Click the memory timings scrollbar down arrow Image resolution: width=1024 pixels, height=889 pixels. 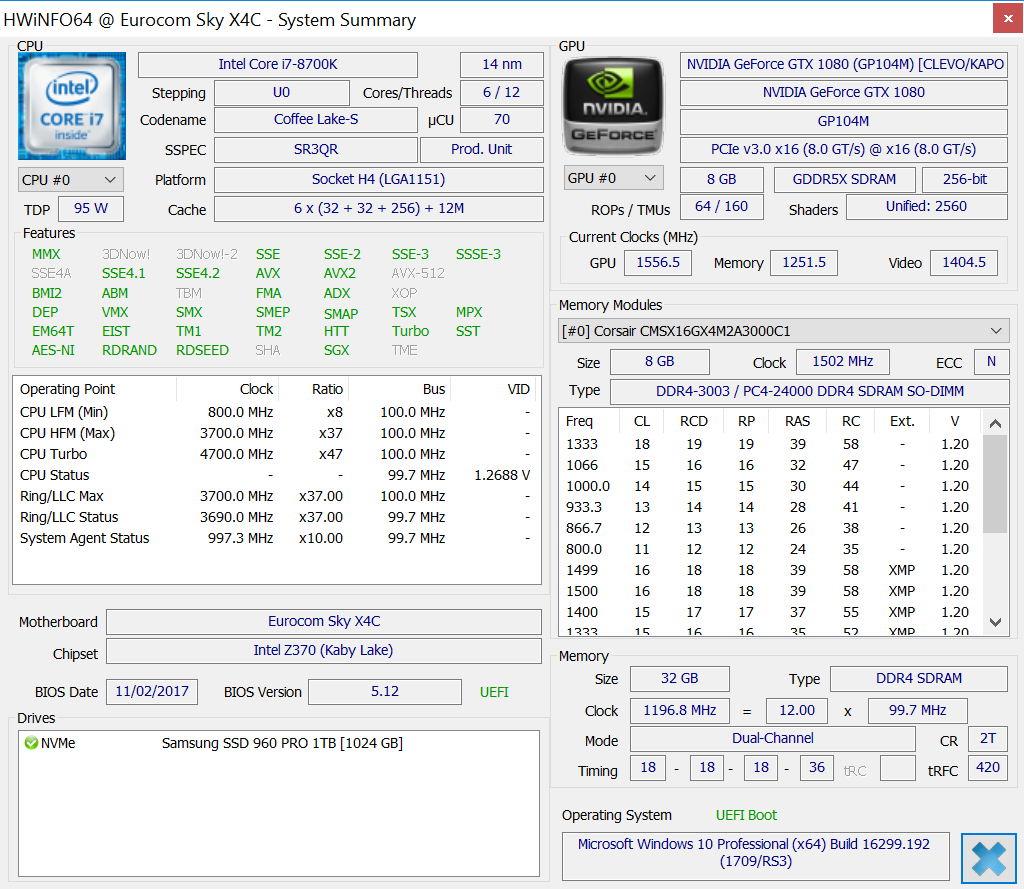click(995, 622)
